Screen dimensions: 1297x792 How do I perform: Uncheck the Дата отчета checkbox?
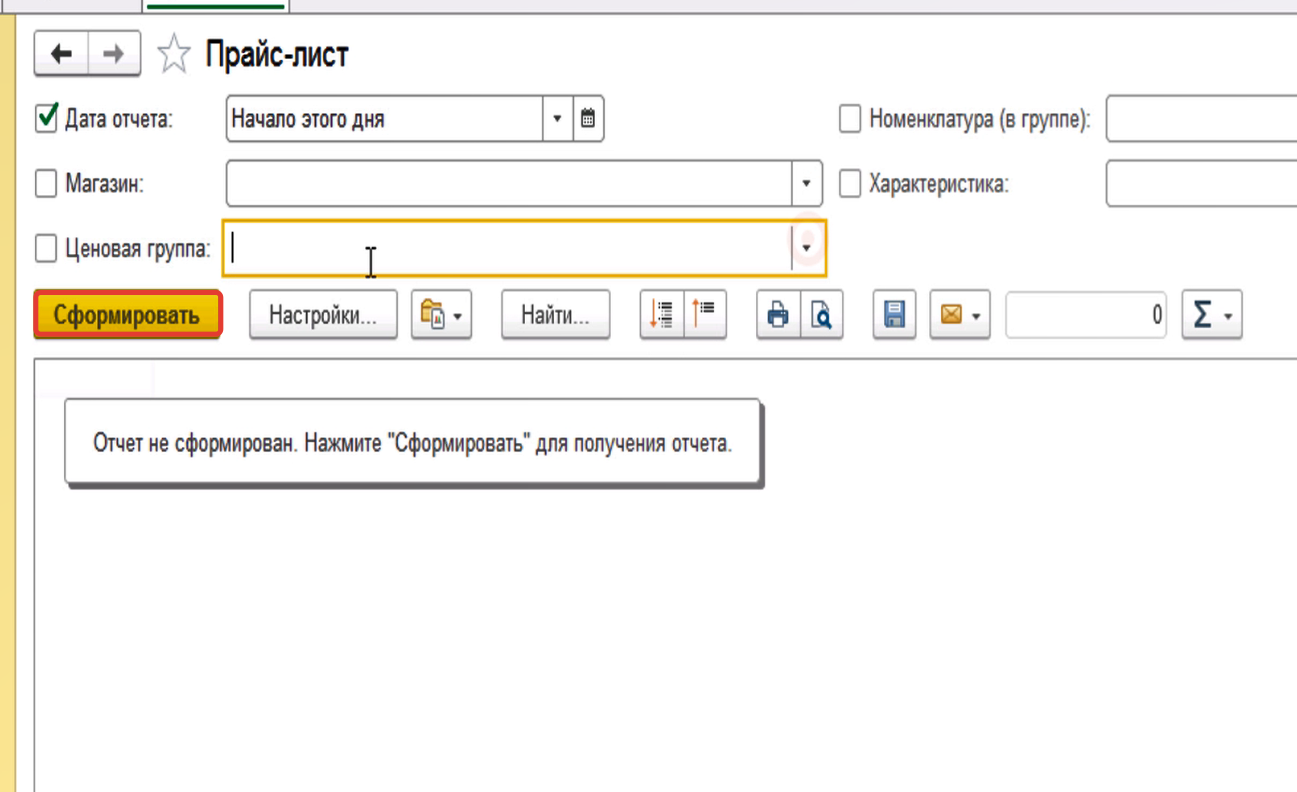46,119
